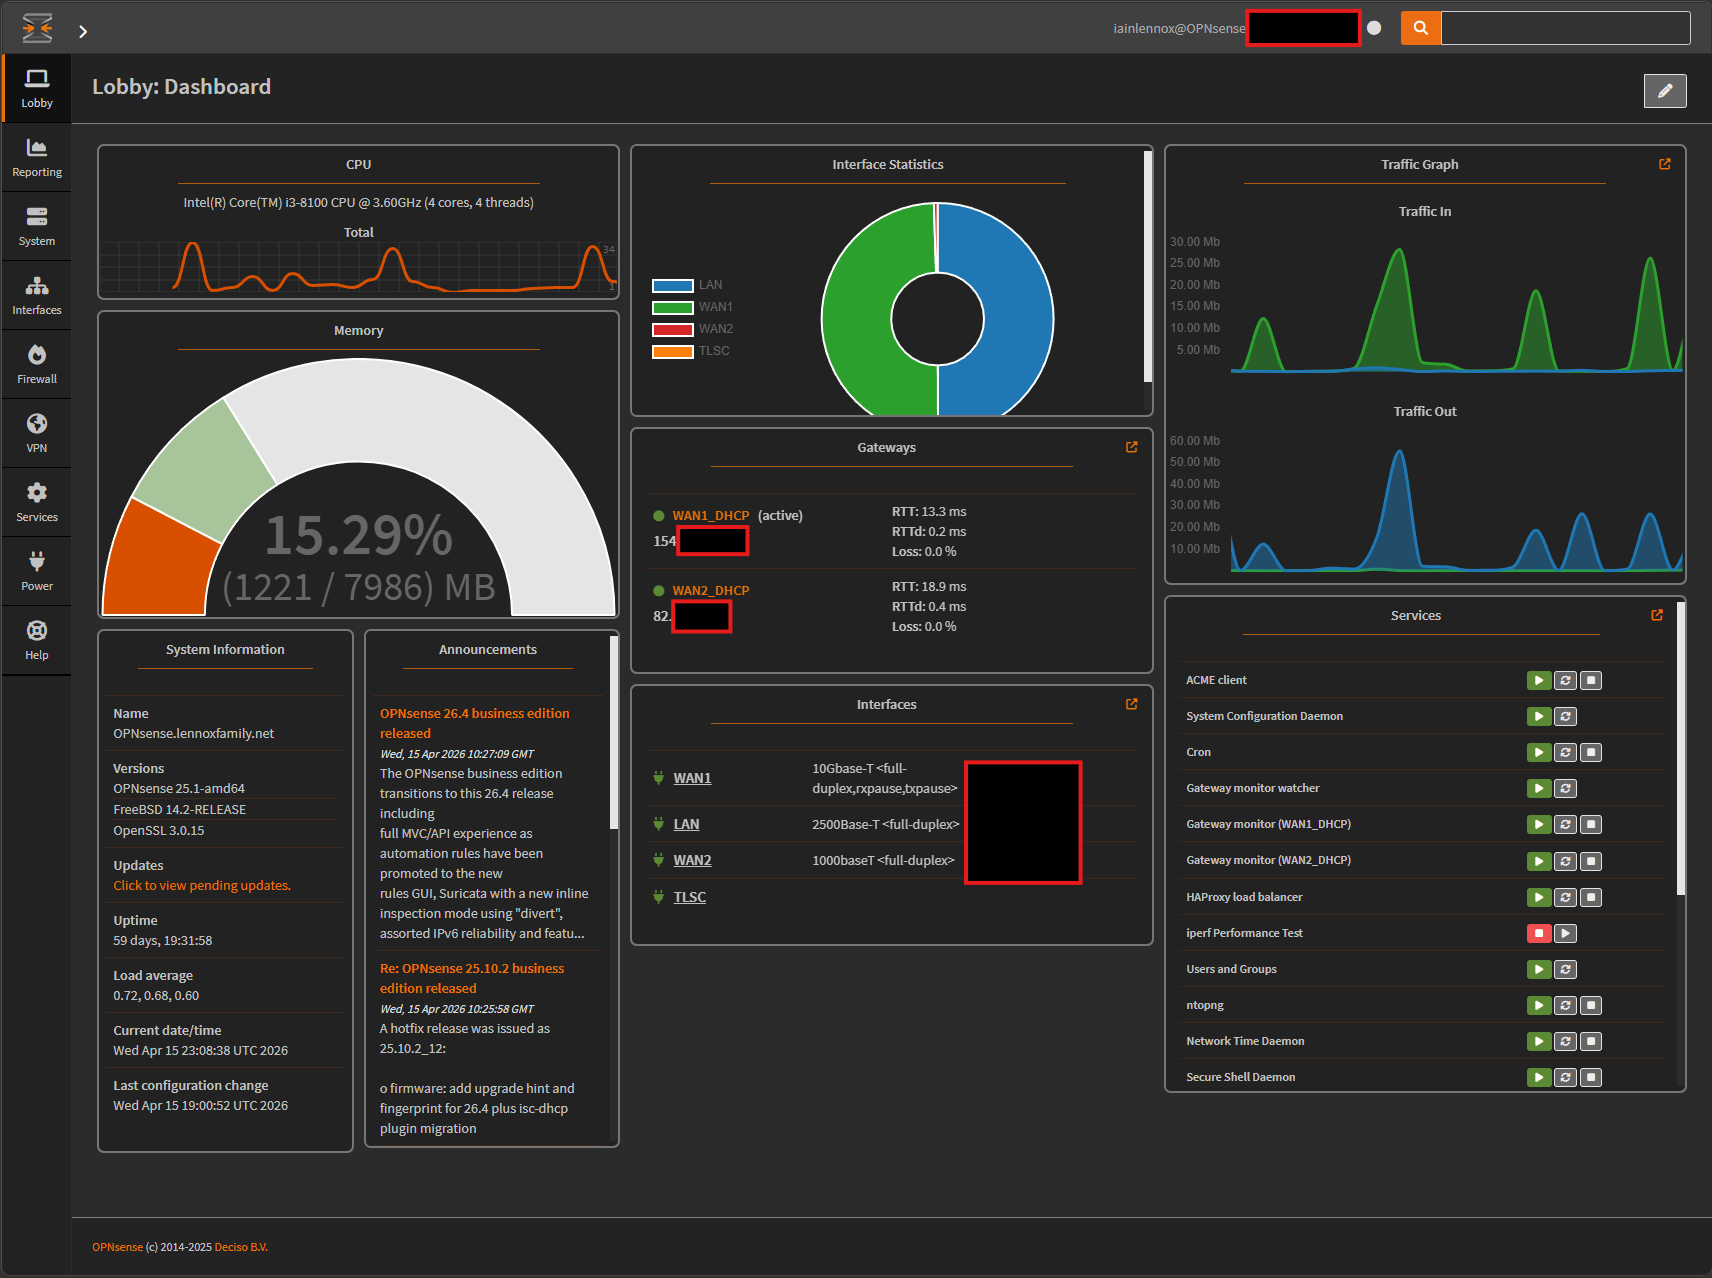The width and height of the screenshot is (1712, 1278).
Task: Open the Gateways widget external link icon
Action: (1131, 447)
